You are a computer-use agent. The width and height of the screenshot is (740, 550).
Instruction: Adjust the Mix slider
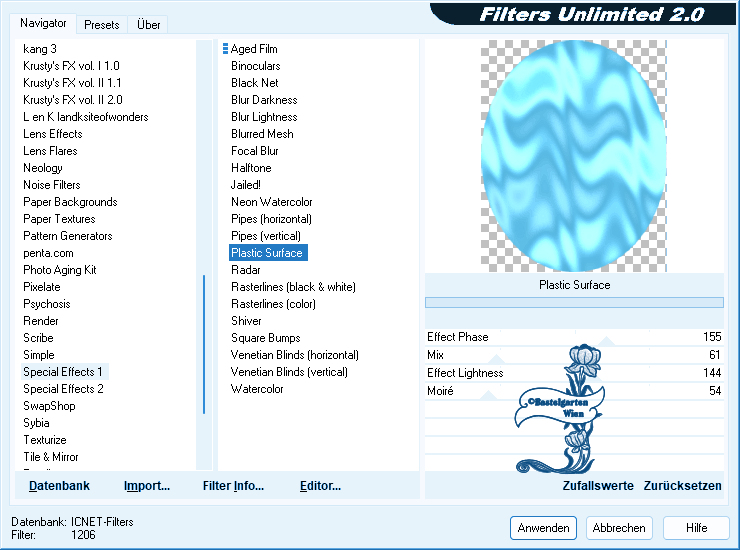click(x=574, y=355)
